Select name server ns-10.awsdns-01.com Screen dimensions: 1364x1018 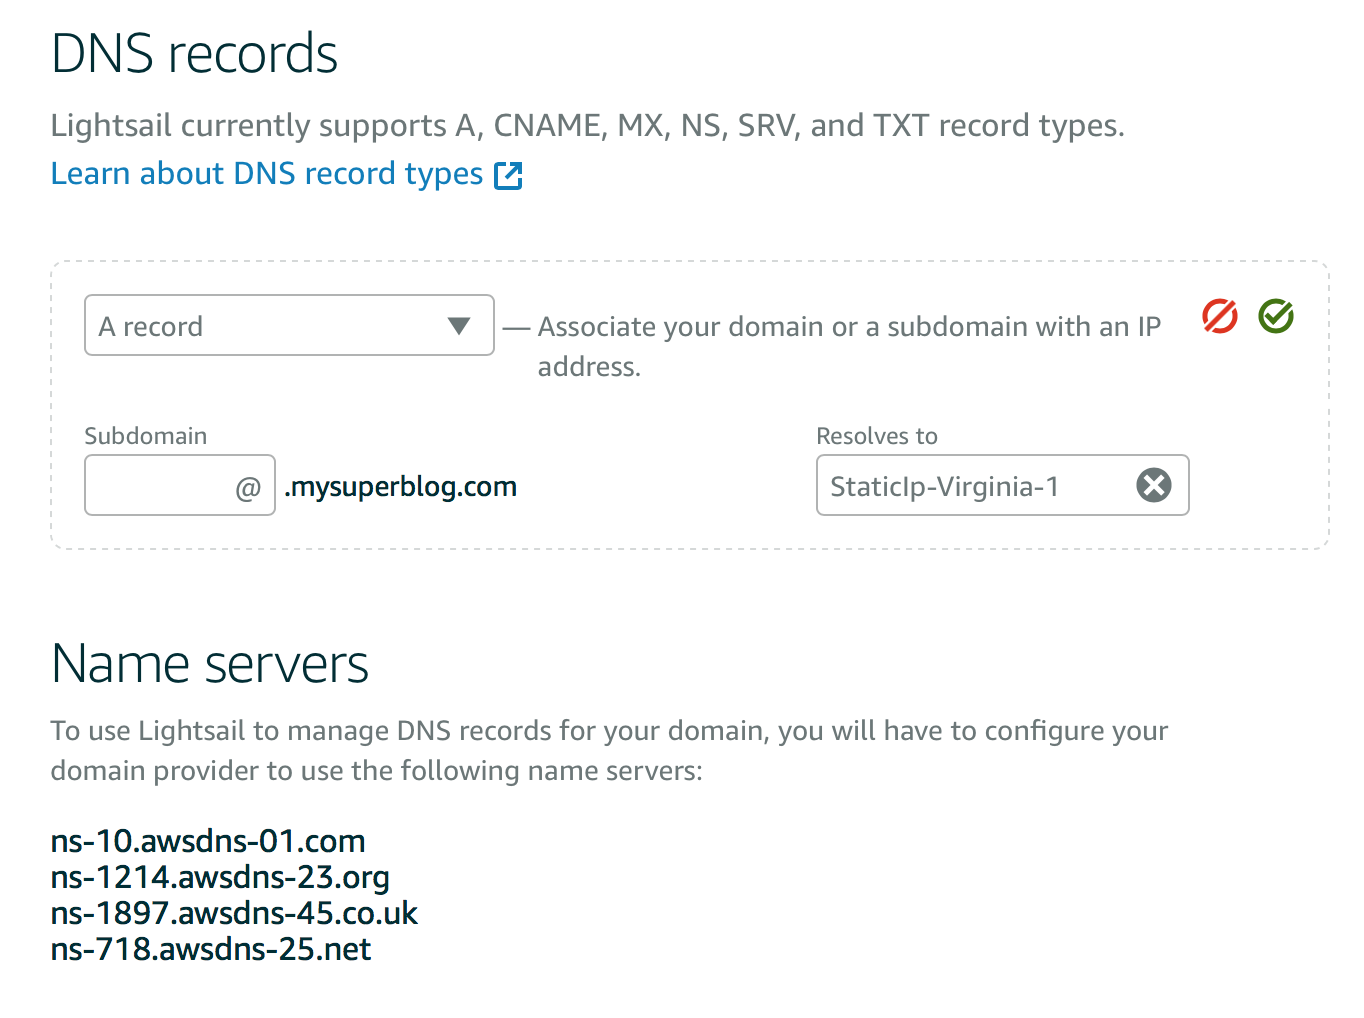[208, 841]
